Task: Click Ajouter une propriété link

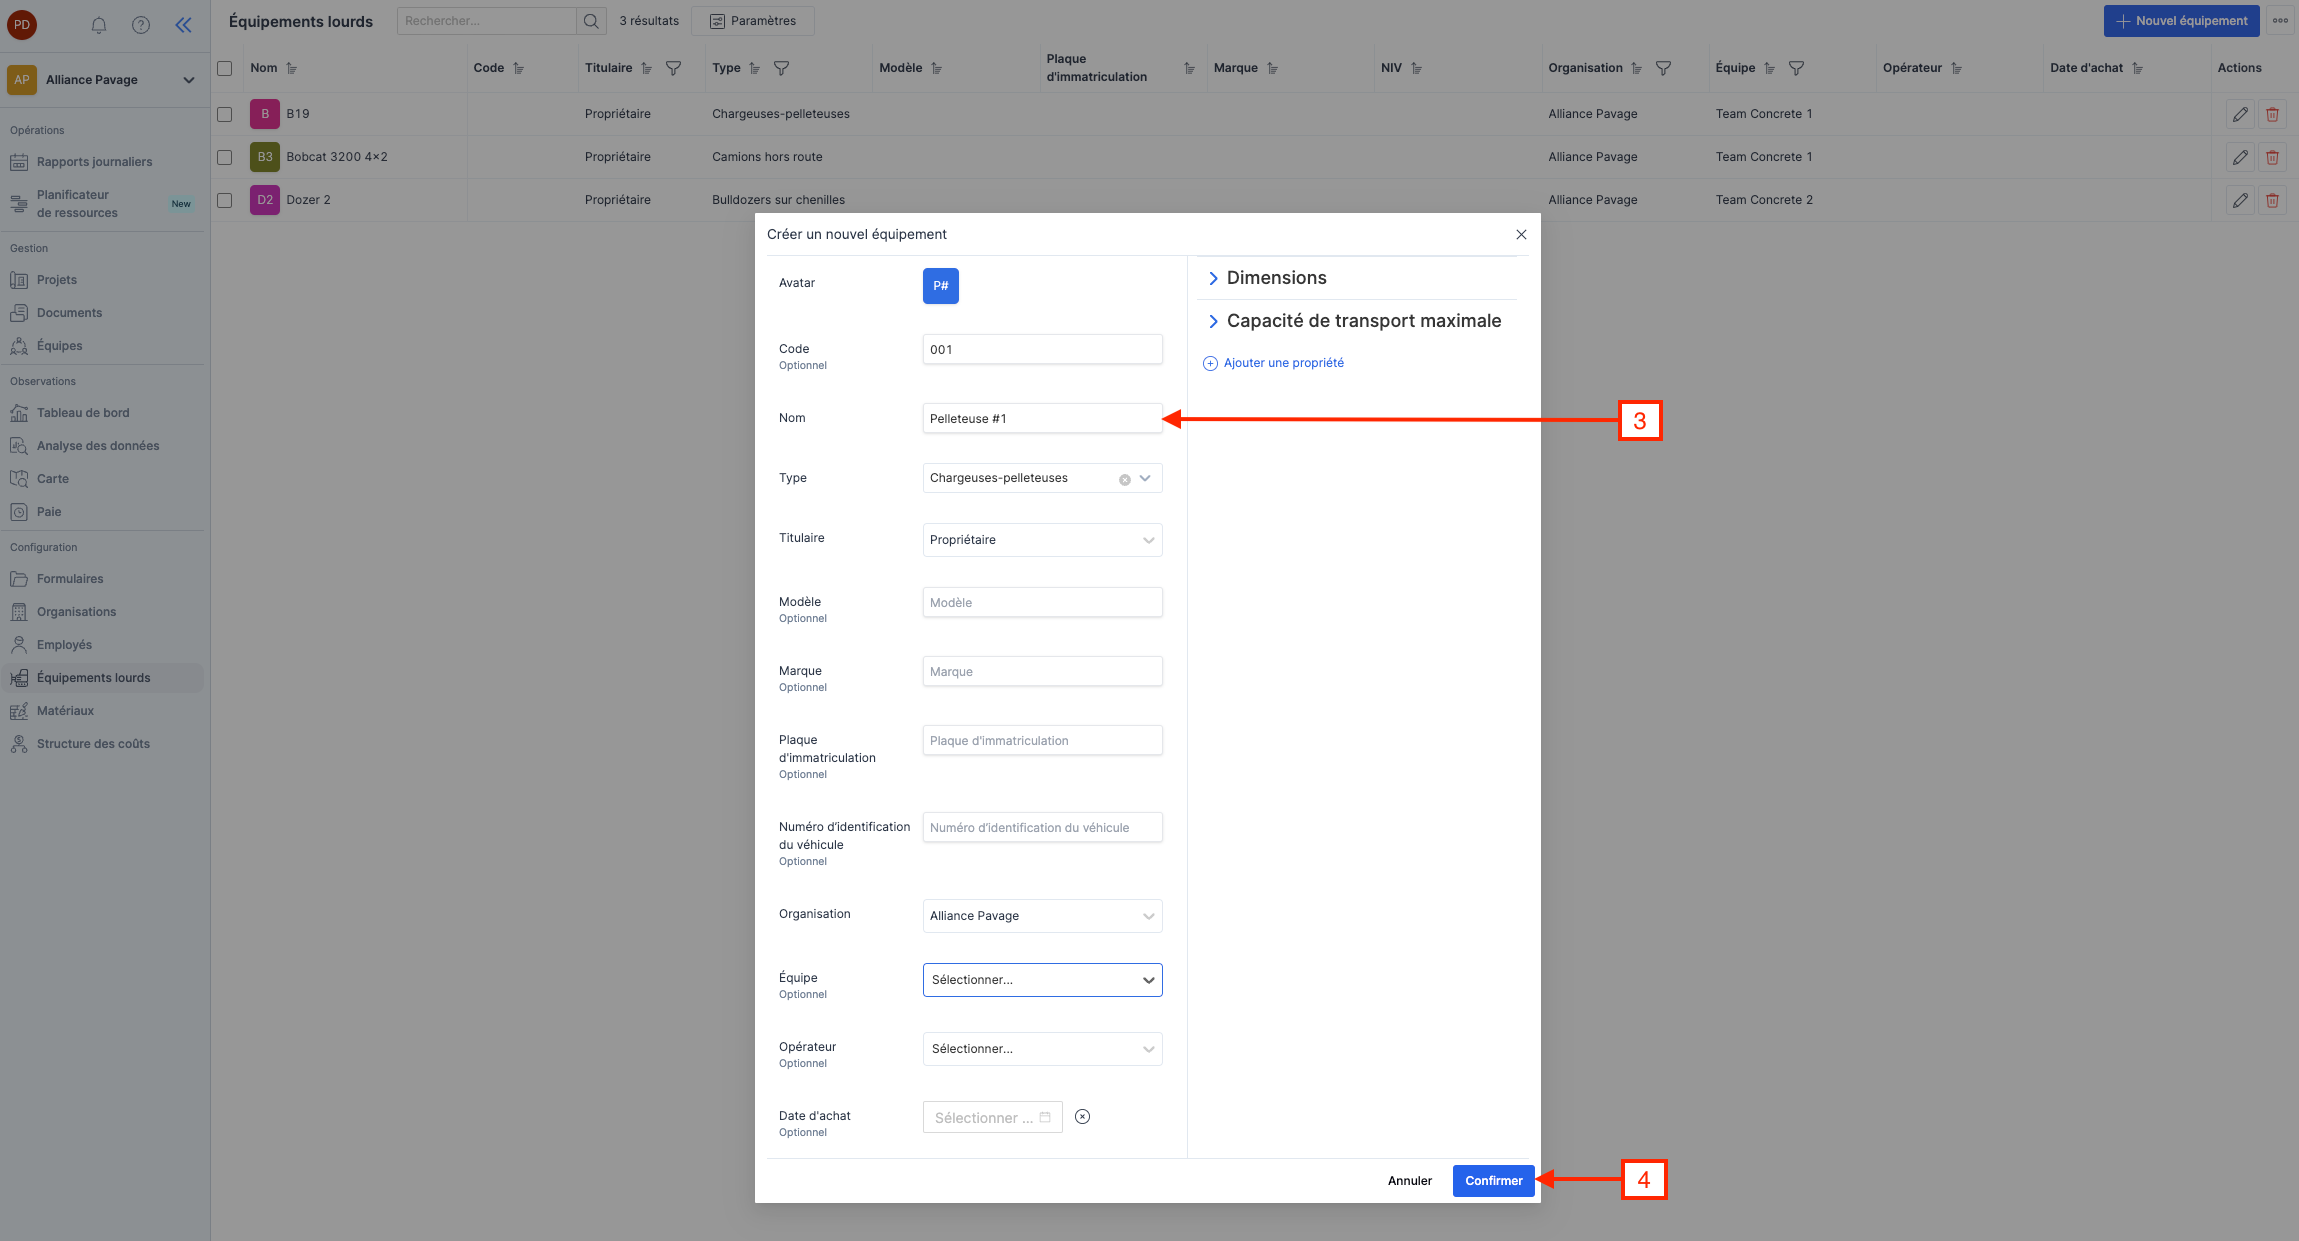Action: 1283,363
